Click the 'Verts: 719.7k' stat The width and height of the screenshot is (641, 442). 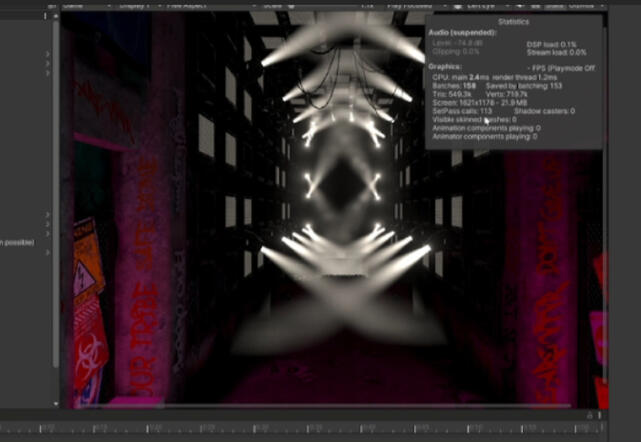click(x=507, y=94)
